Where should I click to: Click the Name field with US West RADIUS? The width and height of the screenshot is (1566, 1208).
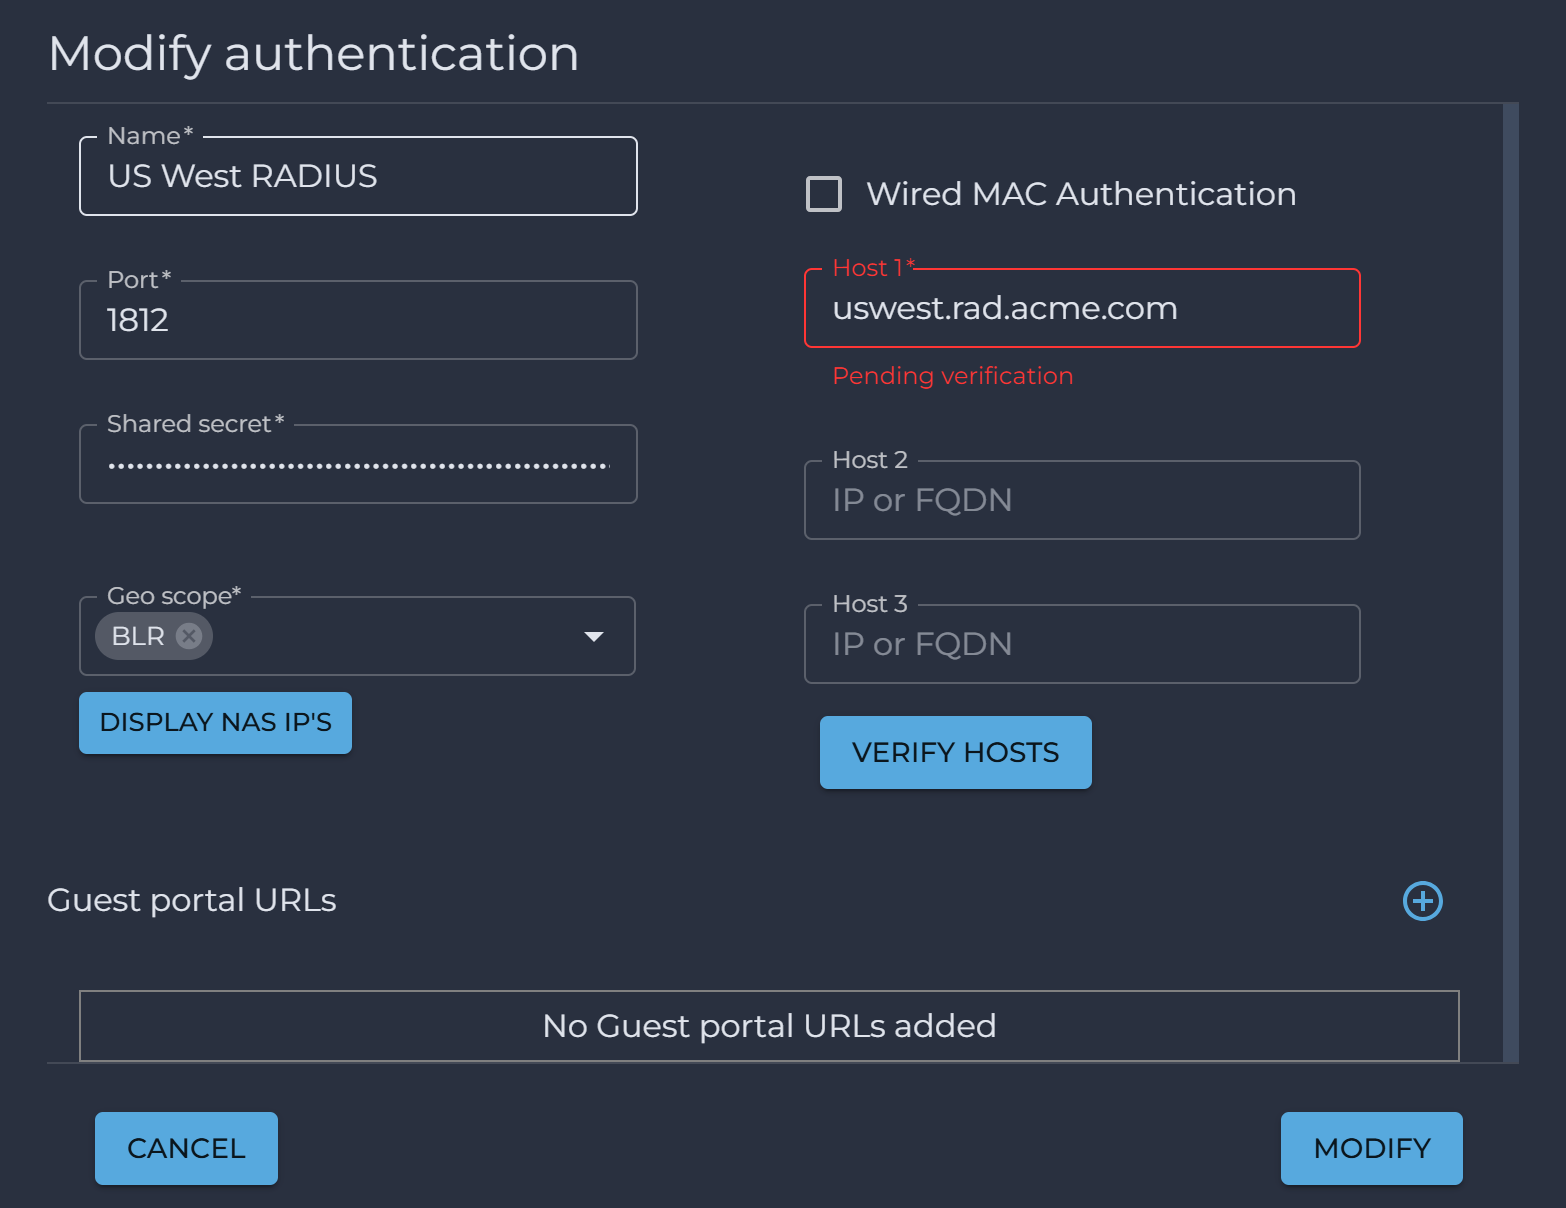click(358, 177)
